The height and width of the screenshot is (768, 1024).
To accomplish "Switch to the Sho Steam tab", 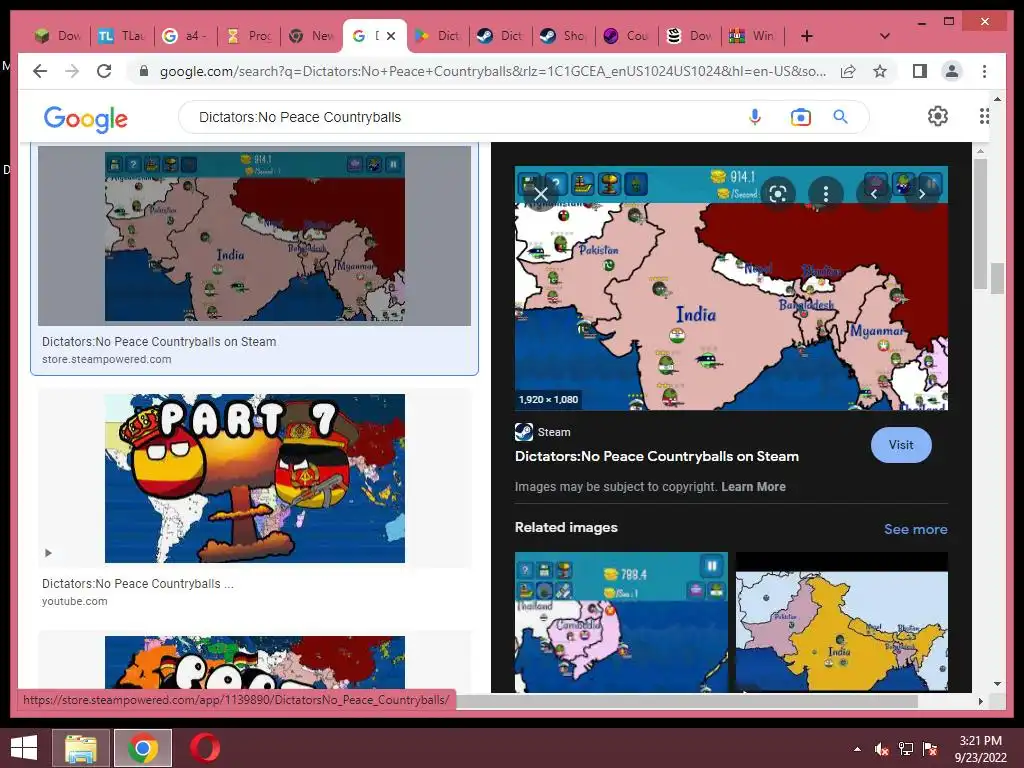I will (564, 36).
